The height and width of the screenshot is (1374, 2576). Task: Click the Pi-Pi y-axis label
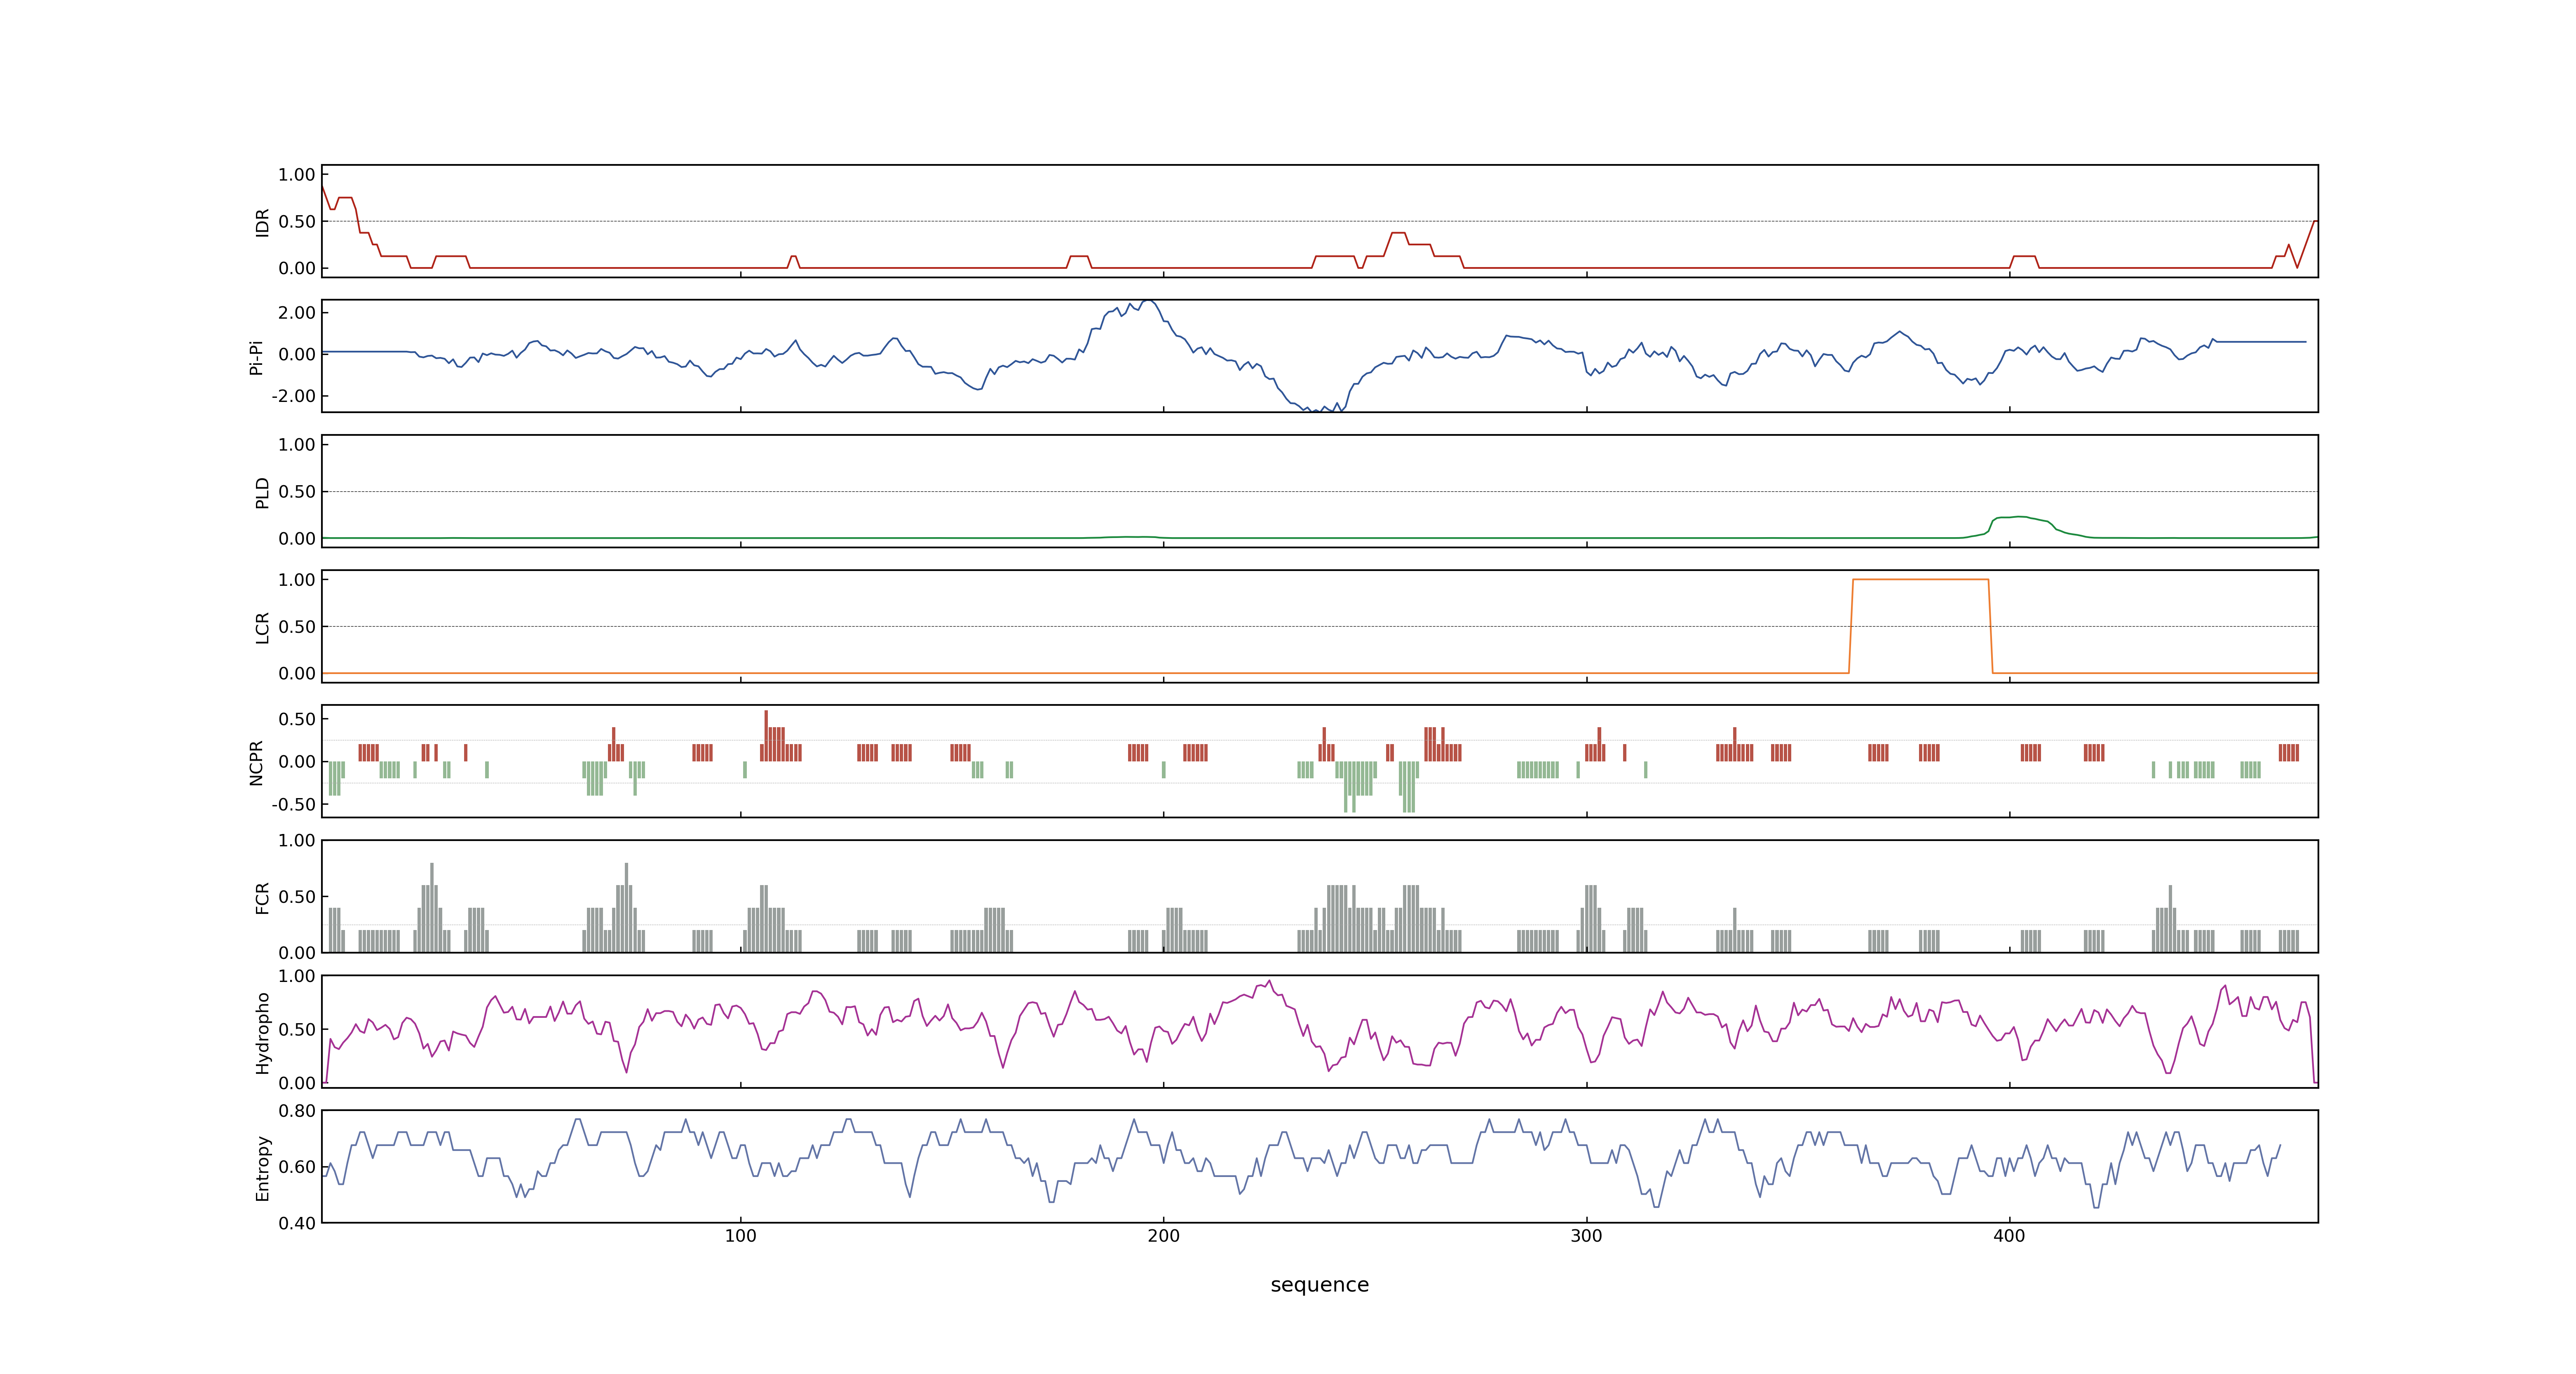pyautogui.click(x=256, y=357)
